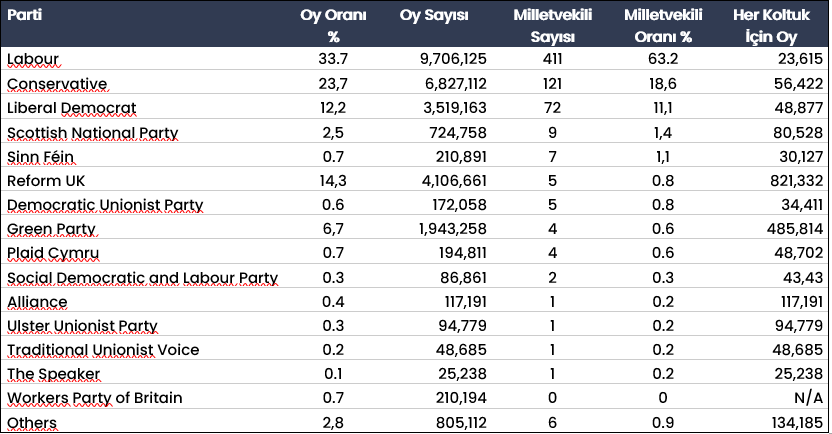This screenshot has height=434, width=832.
Task: Click the Reform UK cell
Action: click(44, 181)
